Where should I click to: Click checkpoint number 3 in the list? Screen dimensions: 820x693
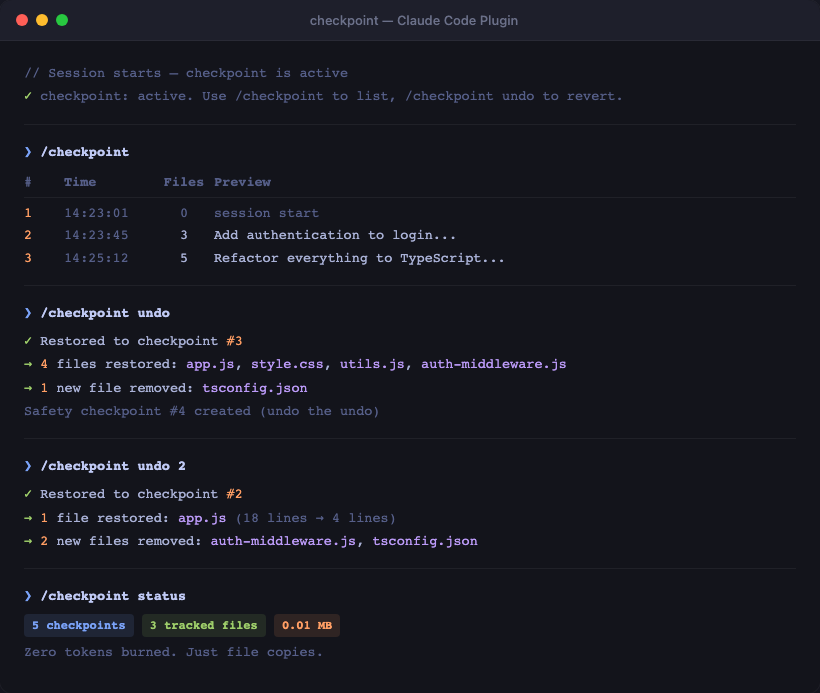[x=28, y=258]
